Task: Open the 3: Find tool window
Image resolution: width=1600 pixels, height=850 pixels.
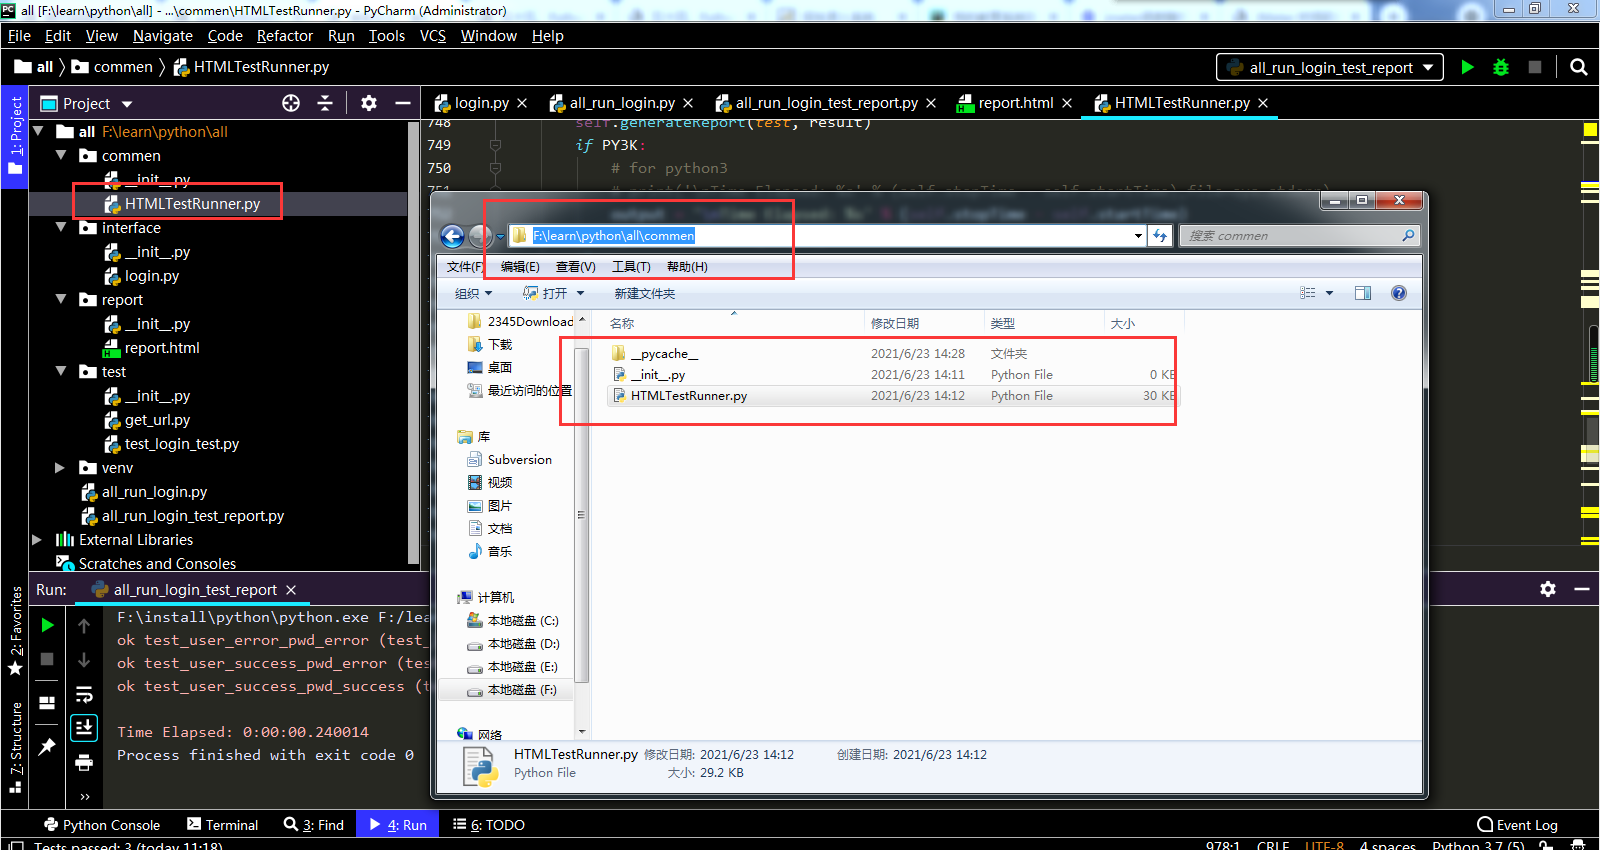Action: click(x=314, y=825)
